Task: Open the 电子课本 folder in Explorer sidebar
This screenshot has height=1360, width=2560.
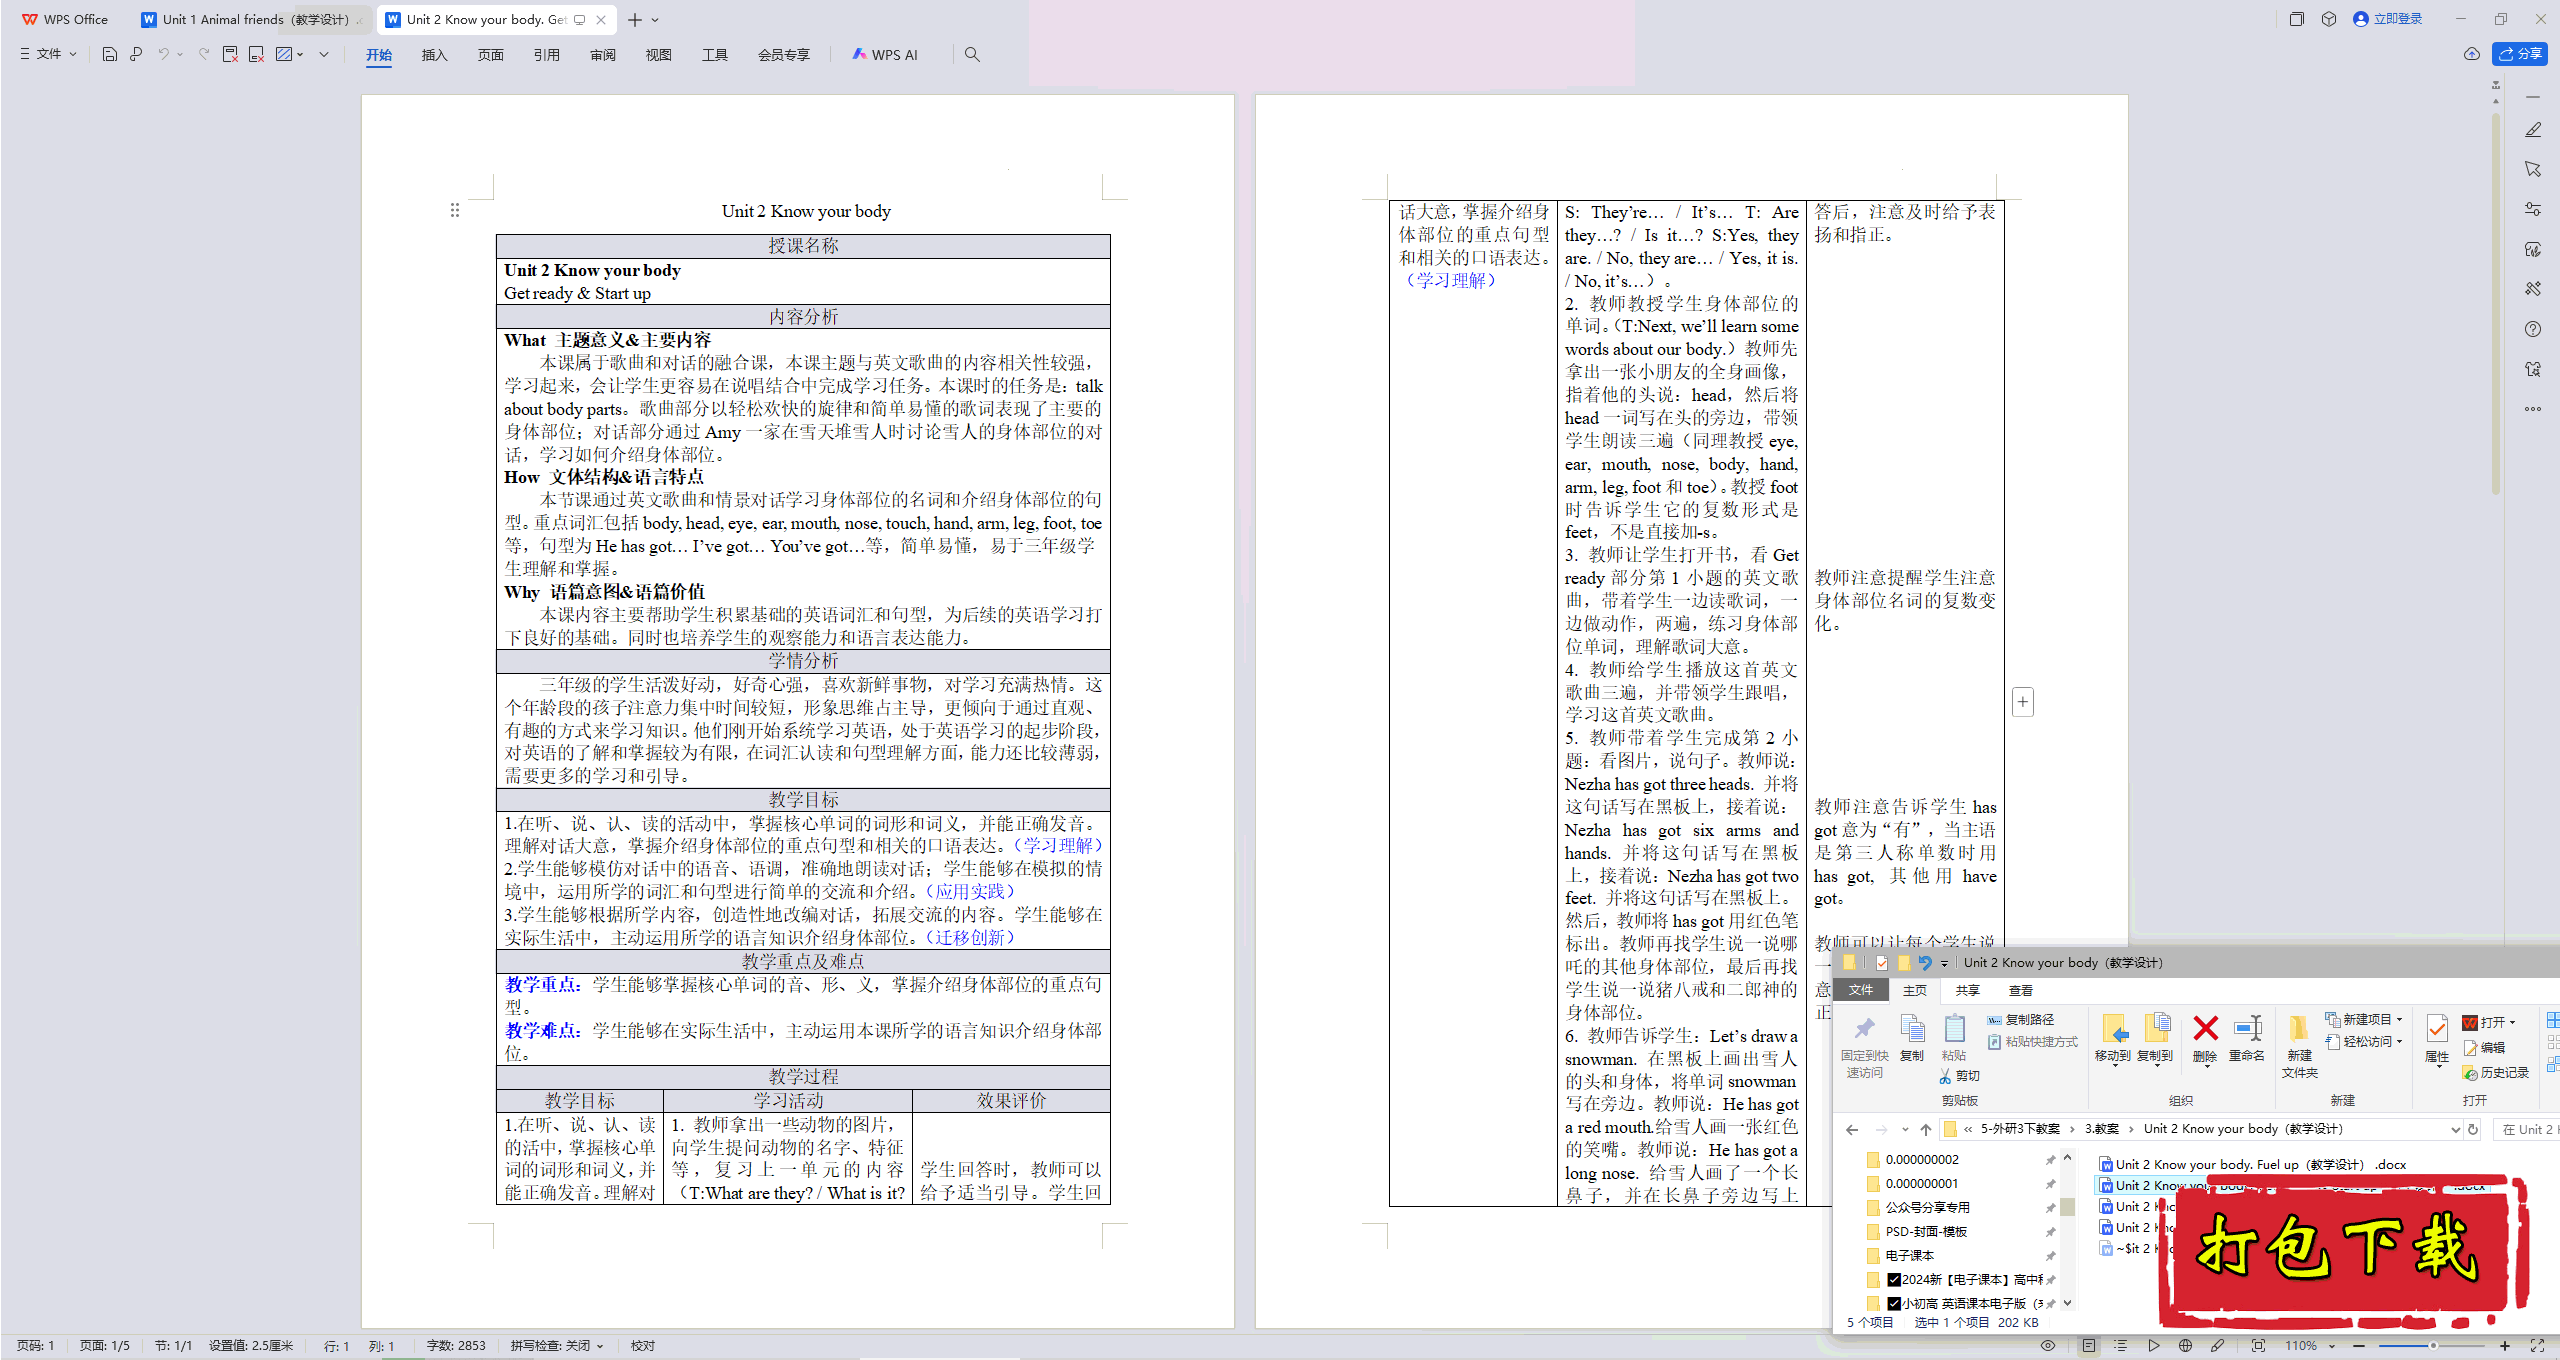Action: click(x=1909, y=1255)
